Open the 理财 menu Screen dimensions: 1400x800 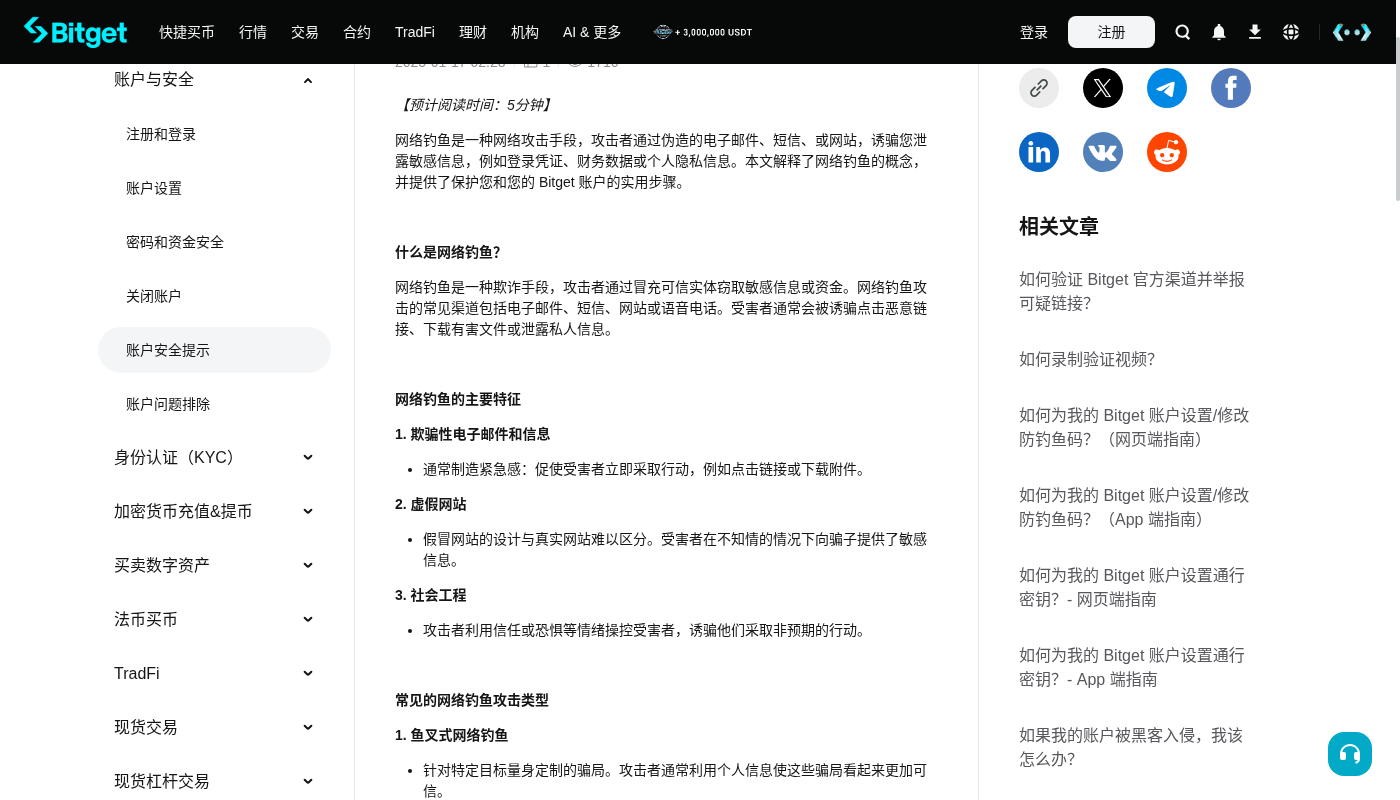(473, 32)
